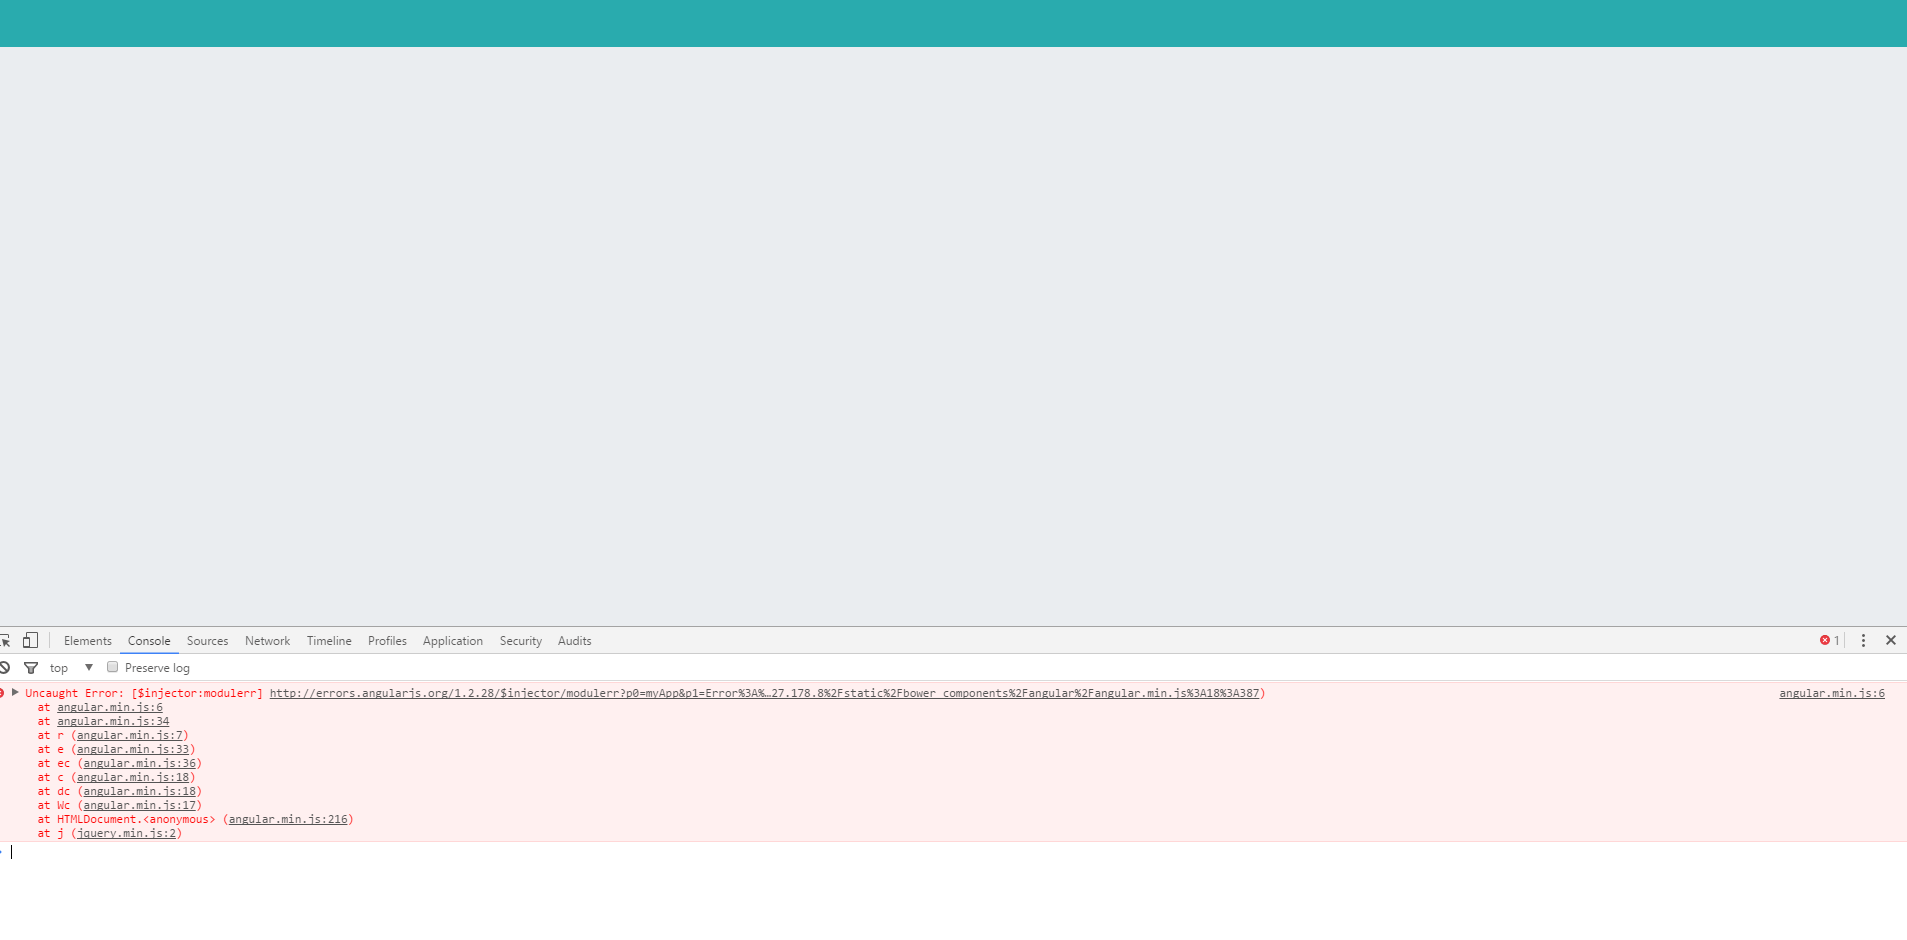Open the Application panel tab
The image size is (1907, 940).
pos(452,641)
